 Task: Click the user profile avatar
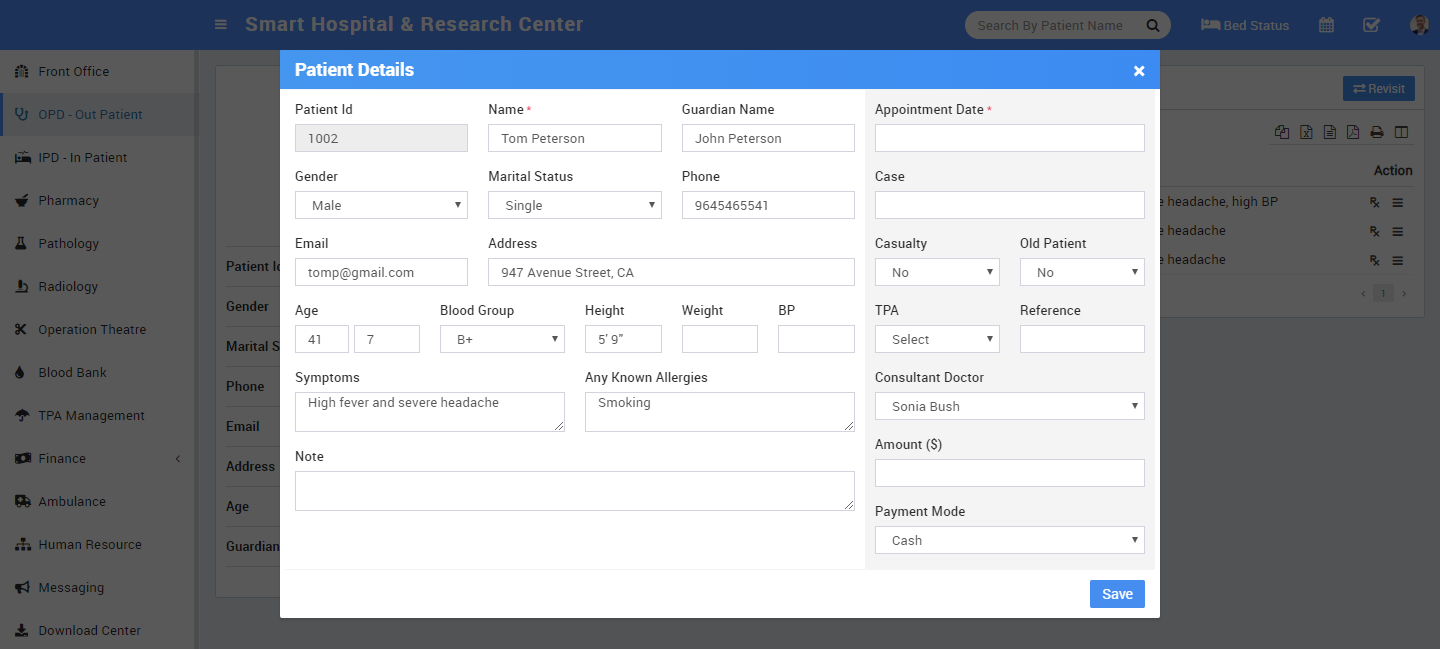click(x=1419, y=25)
